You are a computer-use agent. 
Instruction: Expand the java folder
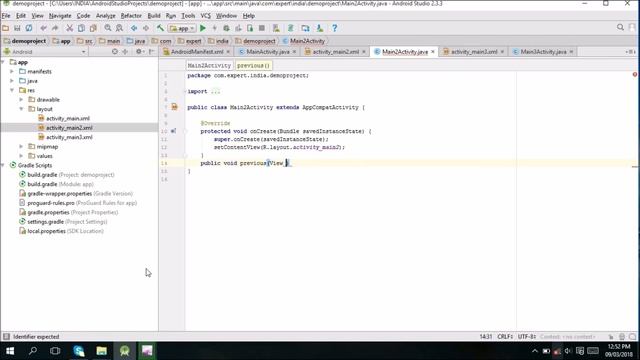12,81
